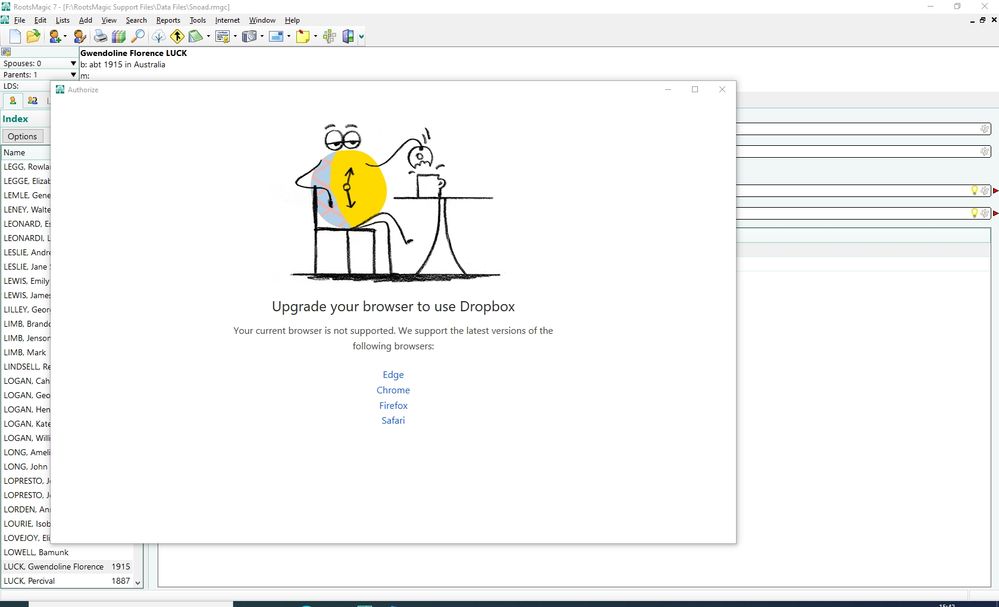
Task: Click the yellow sticky note icon
Action: tap(303, 36)
